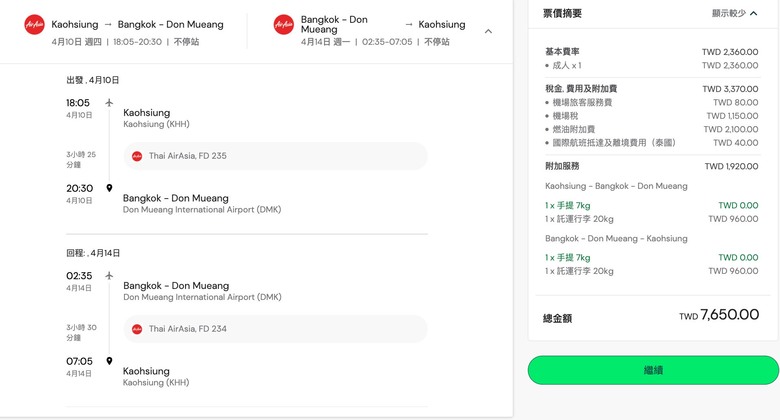This screenshot has height=420, width=780.
Task: Click the 3小時 25 分鐘 duration text
Action: pos(81,160)
